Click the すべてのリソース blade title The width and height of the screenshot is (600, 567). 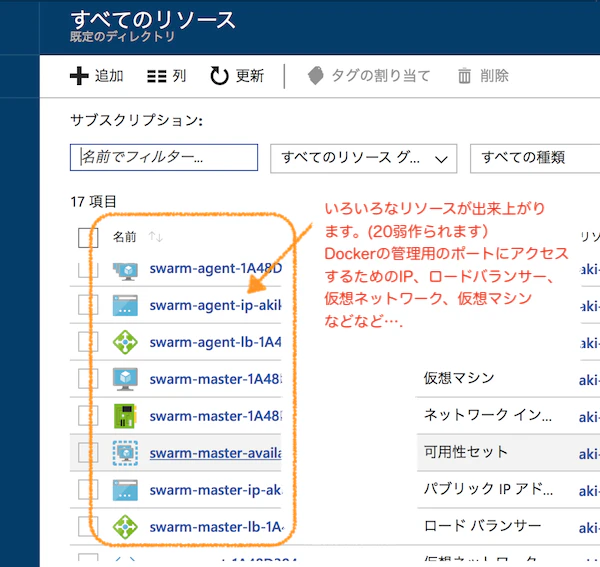153,19
